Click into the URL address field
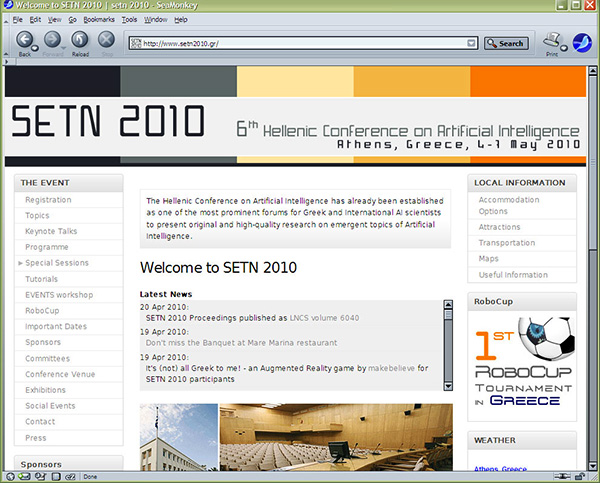This screenshot has width=600, height=483. click(300, 43)
